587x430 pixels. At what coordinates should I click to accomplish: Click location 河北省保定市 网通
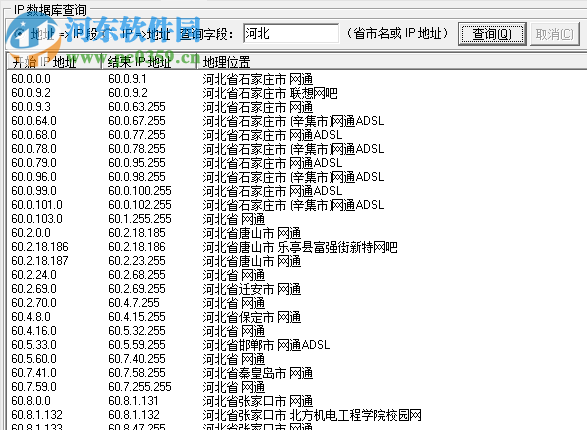252,317
